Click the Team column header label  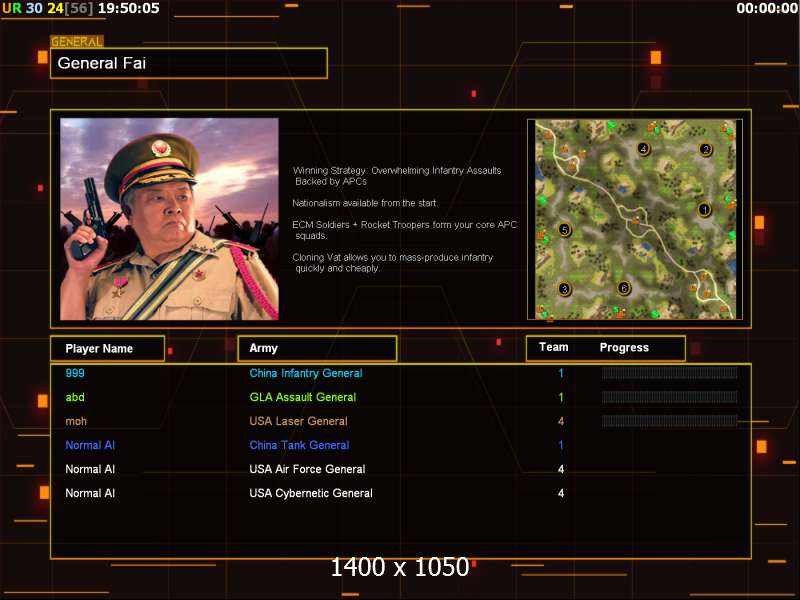coord(554,347)
